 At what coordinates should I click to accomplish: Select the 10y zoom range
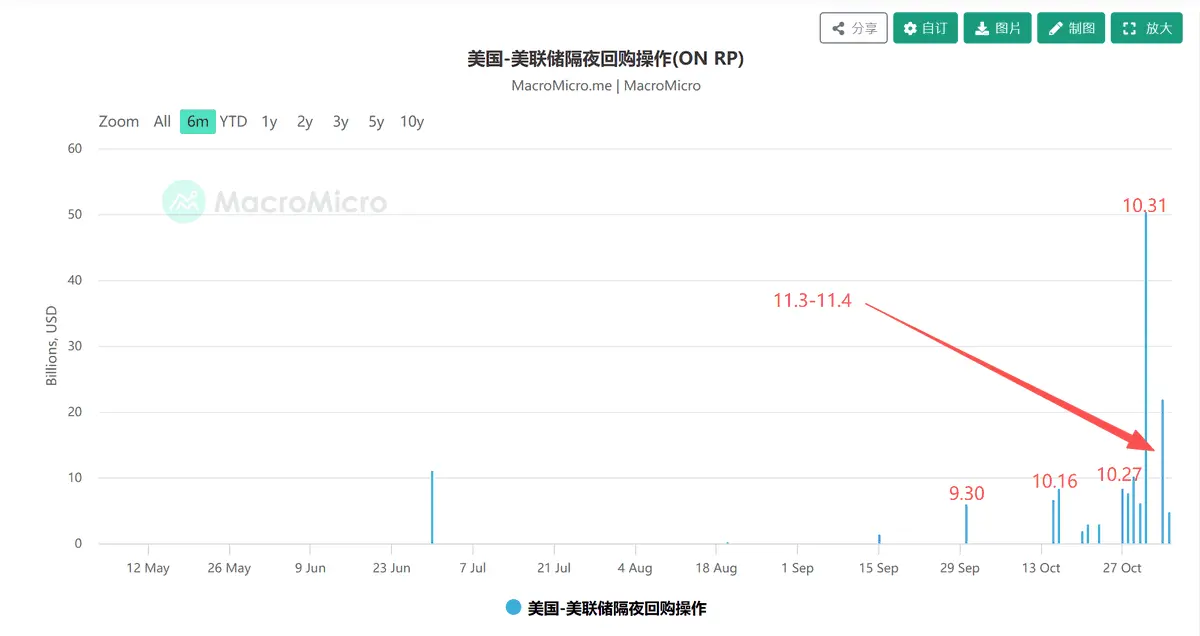coord(412,121)
